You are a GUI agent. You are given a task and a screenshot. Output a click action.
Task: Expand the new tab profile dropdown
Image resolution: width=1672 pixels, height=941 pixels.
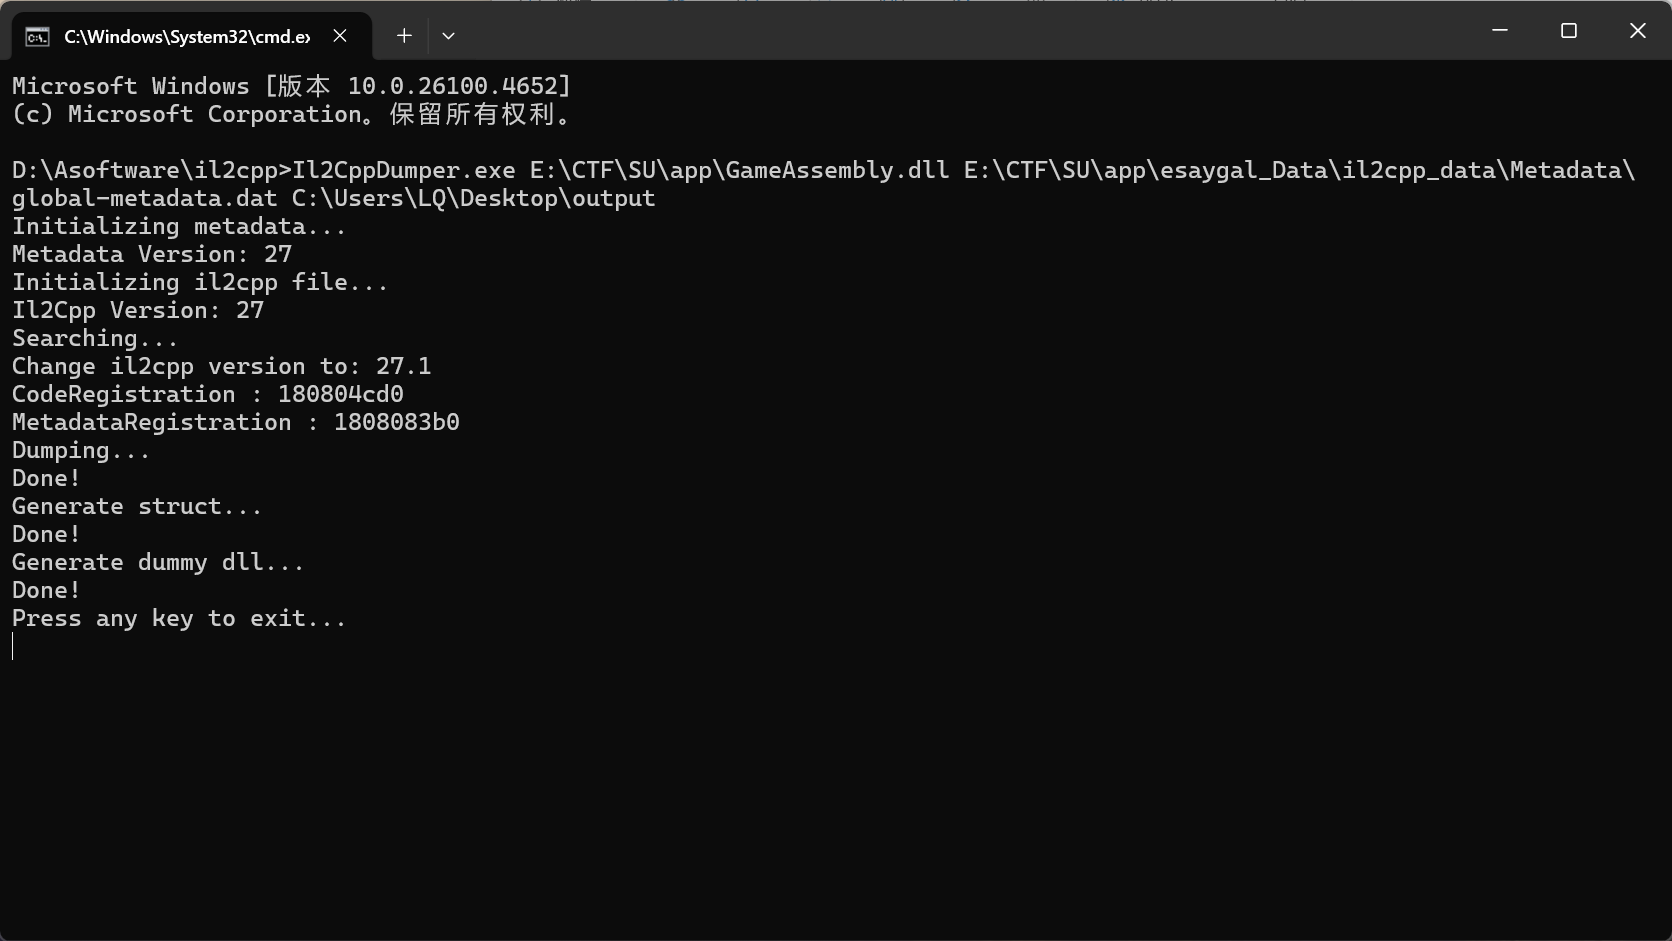pos(448,36)
